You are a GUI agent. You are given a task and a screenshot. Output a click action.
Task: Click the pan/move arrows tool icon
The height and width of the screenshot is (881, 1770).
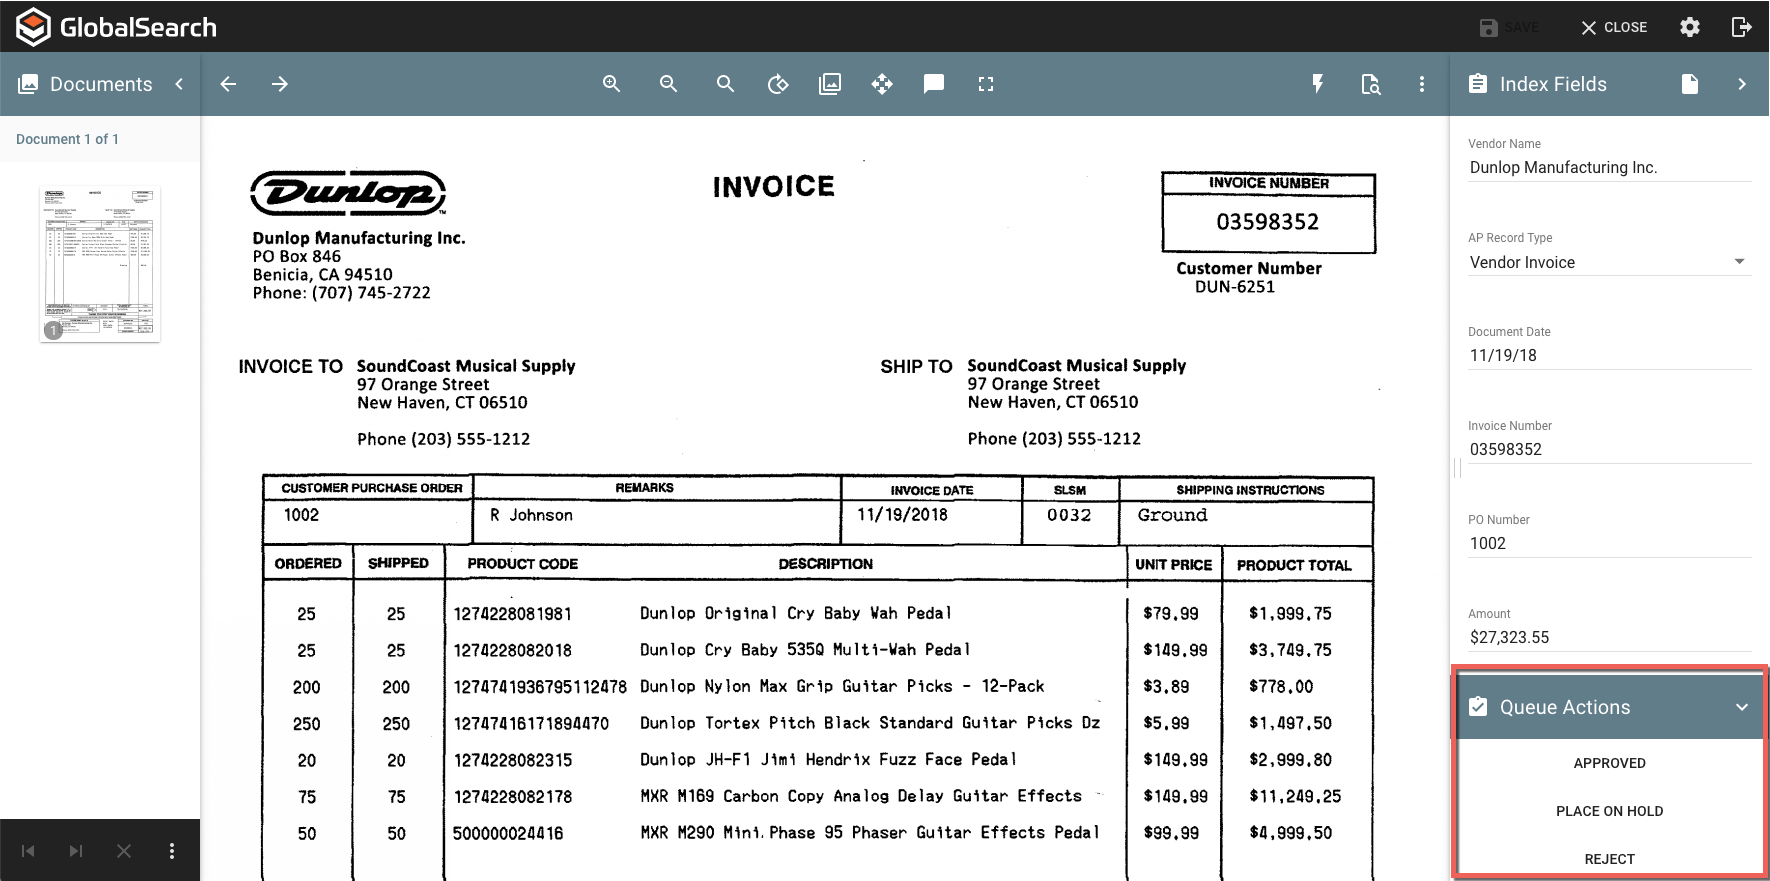pyautogui.click(x=882, y=84)
